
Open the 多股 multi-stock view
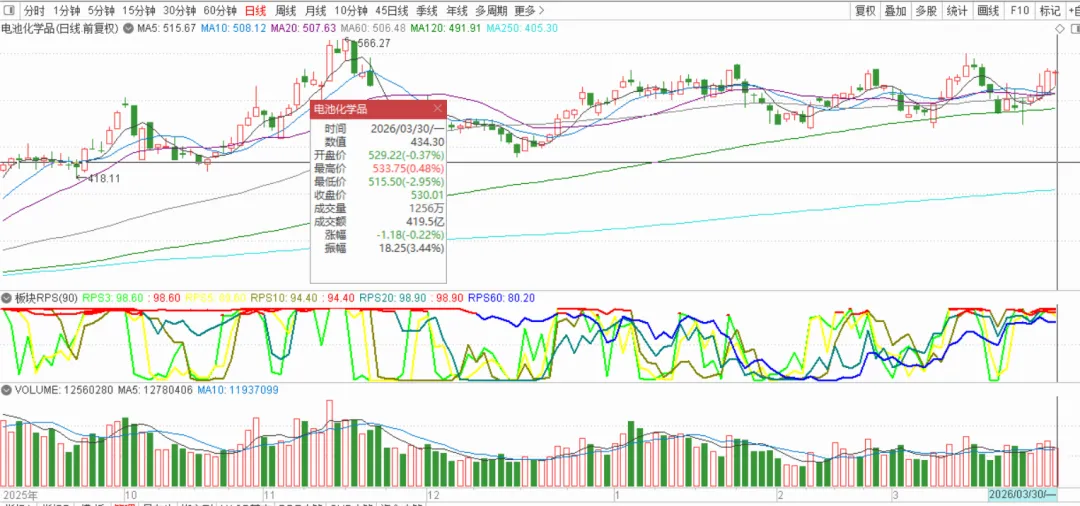pos(926,11)
